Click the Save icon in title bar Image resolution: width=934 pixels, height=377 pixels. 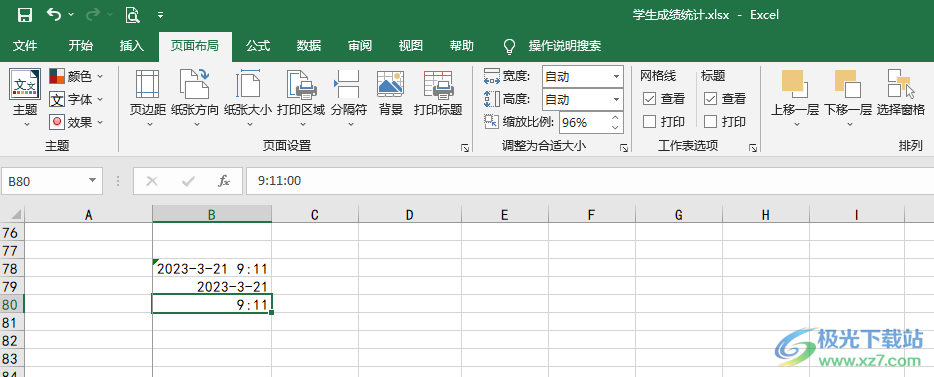pos(24,15)
